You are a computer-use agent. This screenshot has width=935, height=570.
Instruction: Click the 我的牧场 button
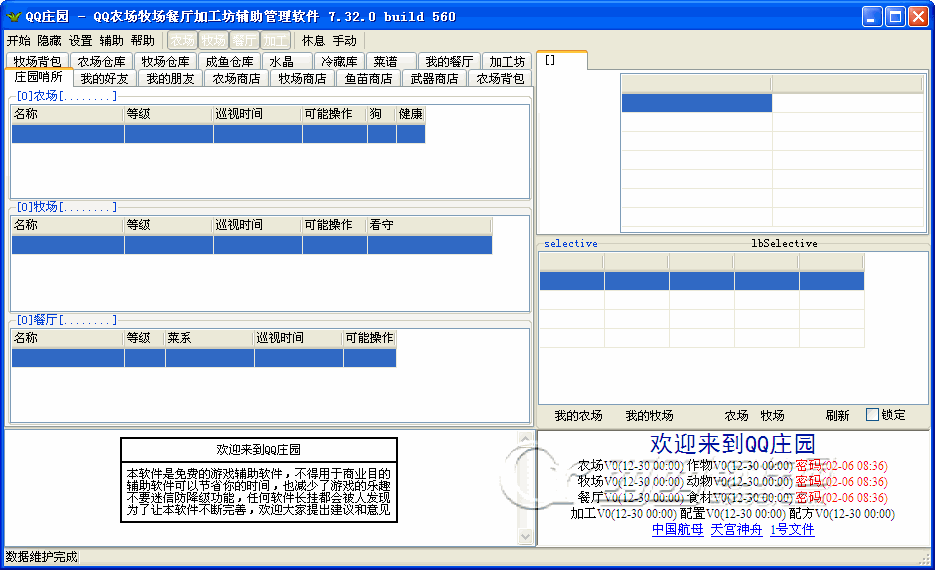(x=649, y=416)
